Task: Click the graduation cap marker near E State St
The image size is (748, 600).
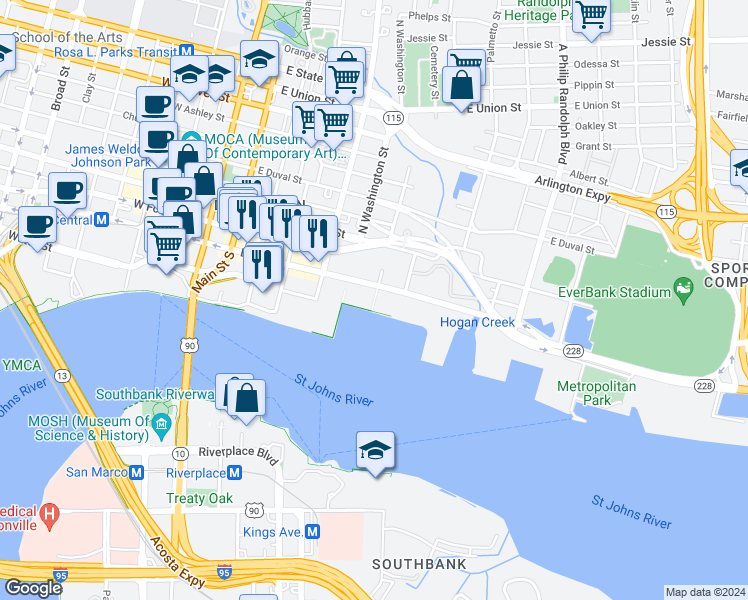Action: [260, 60]
